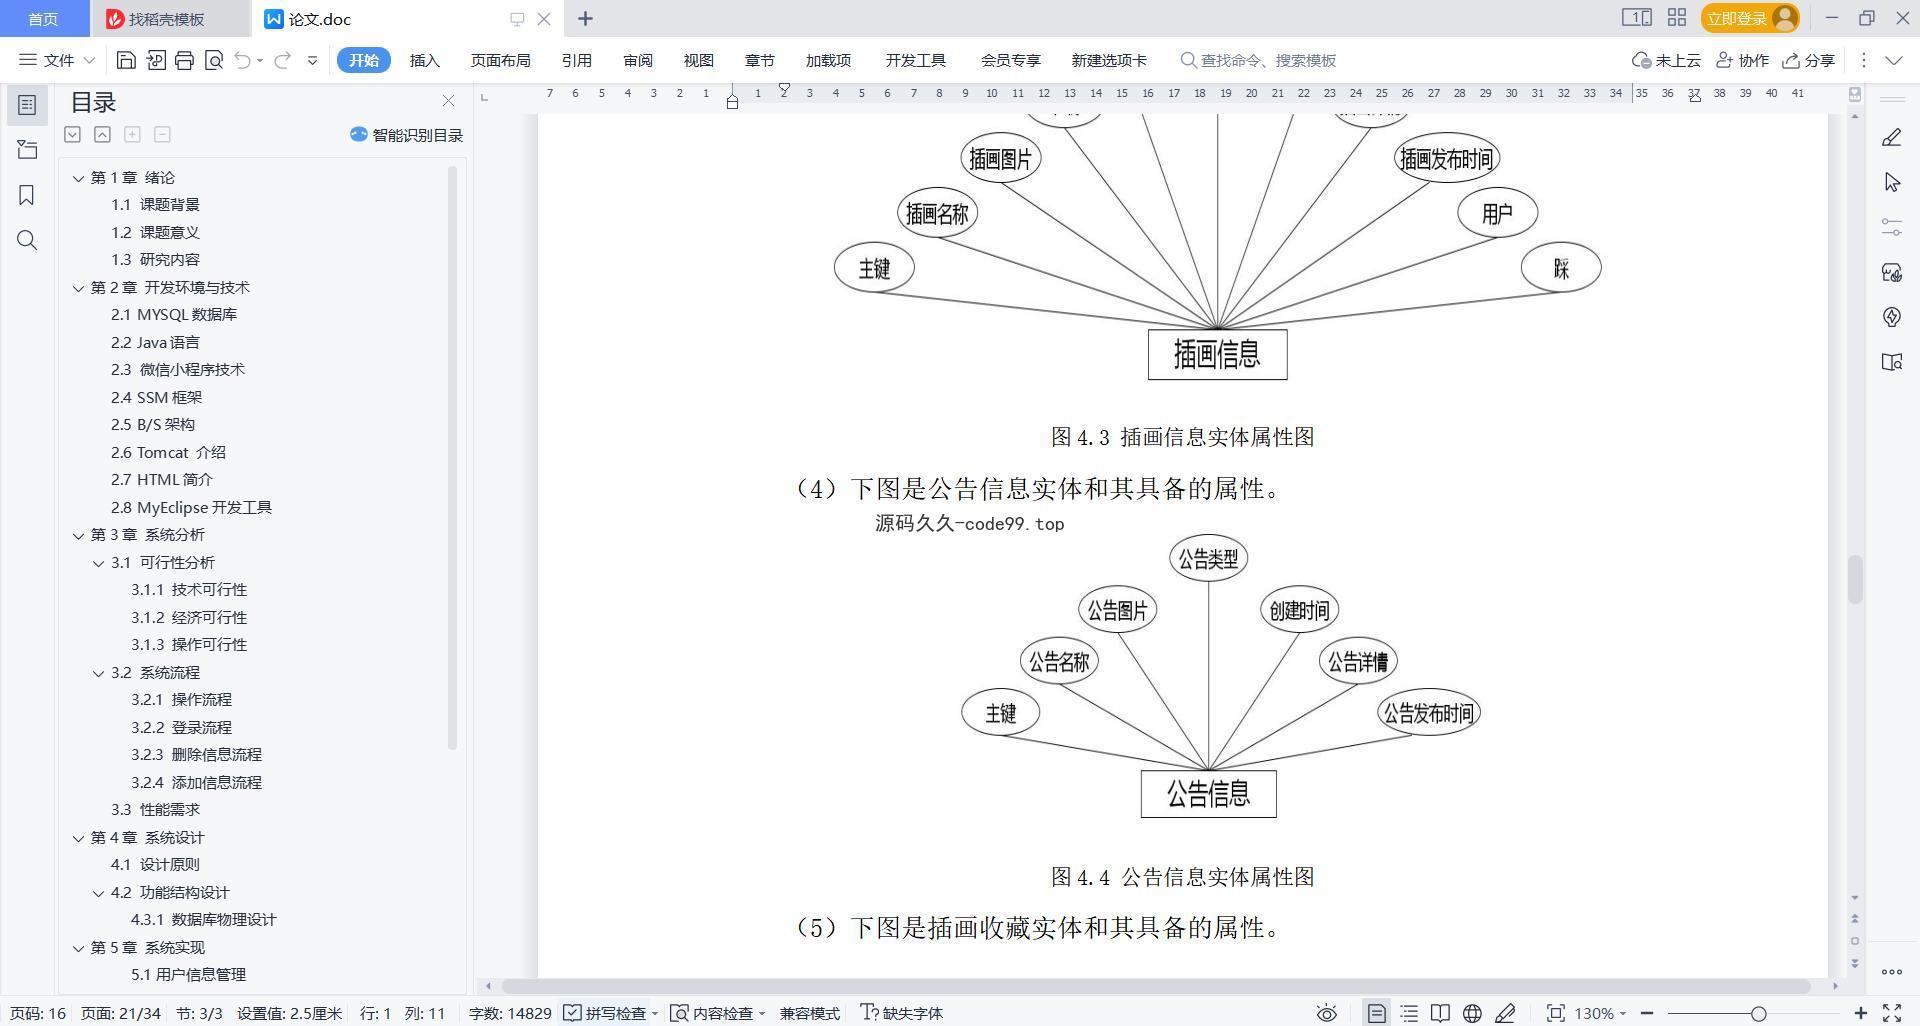Viewport: 1920px width, 1026px height.
Task: Collapse the 第3章 系统分析 node
Action: click(x=78, y=535)
